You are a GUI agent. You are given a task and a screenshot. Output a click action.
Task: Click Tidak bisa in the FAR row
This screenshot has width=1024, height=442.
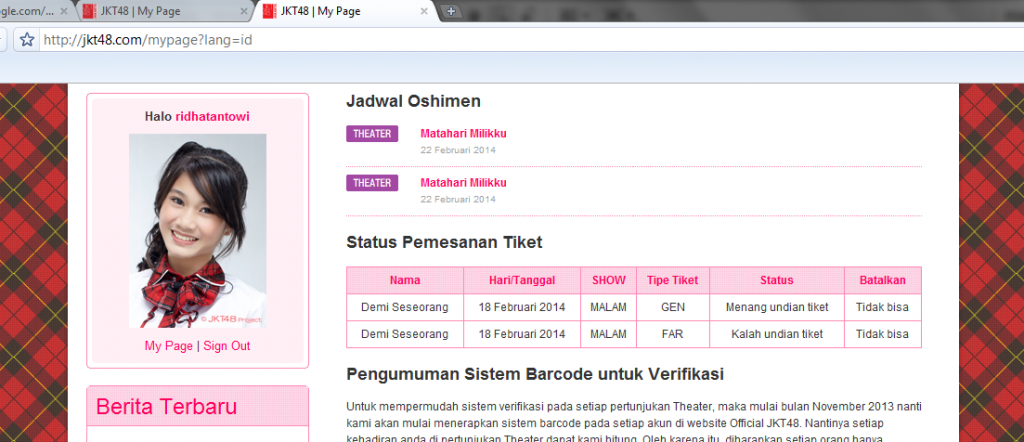(x=882, y=334)
